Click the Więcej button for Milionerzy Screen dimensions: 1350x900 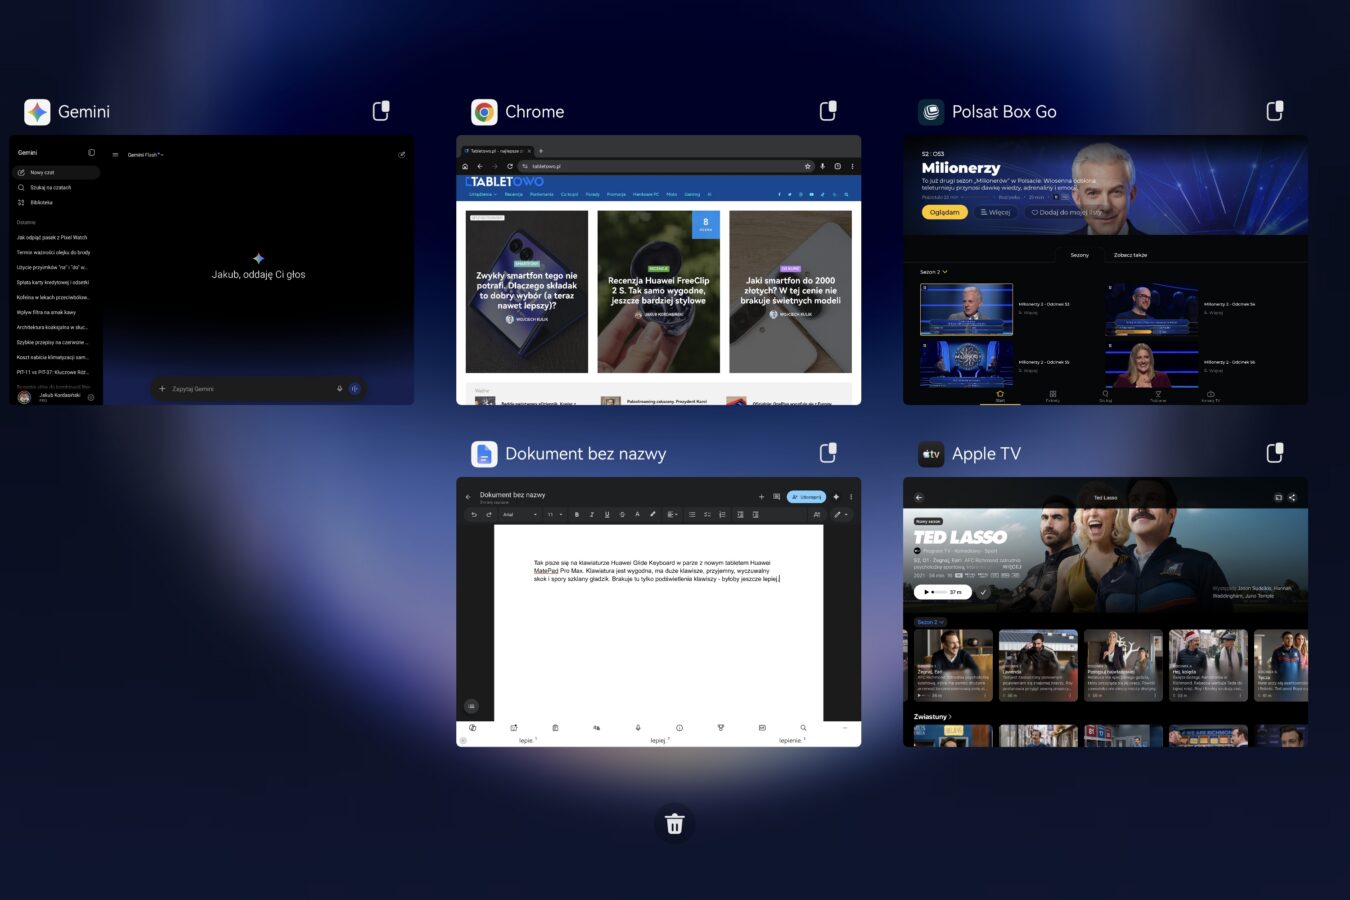point(995,212)
